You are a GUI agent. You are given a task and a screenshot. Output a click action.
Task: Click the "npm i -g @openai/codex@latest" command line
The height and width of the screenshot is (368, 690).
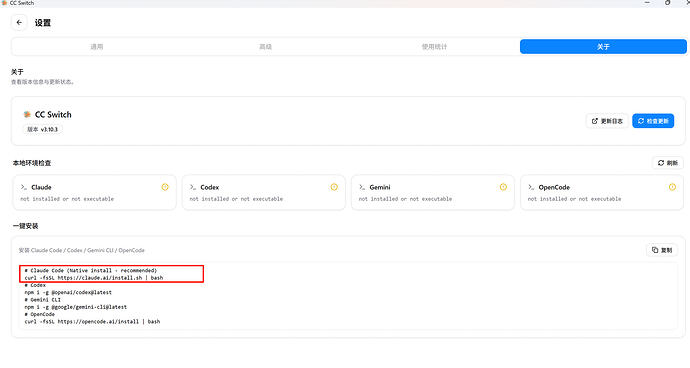point(68,292)
